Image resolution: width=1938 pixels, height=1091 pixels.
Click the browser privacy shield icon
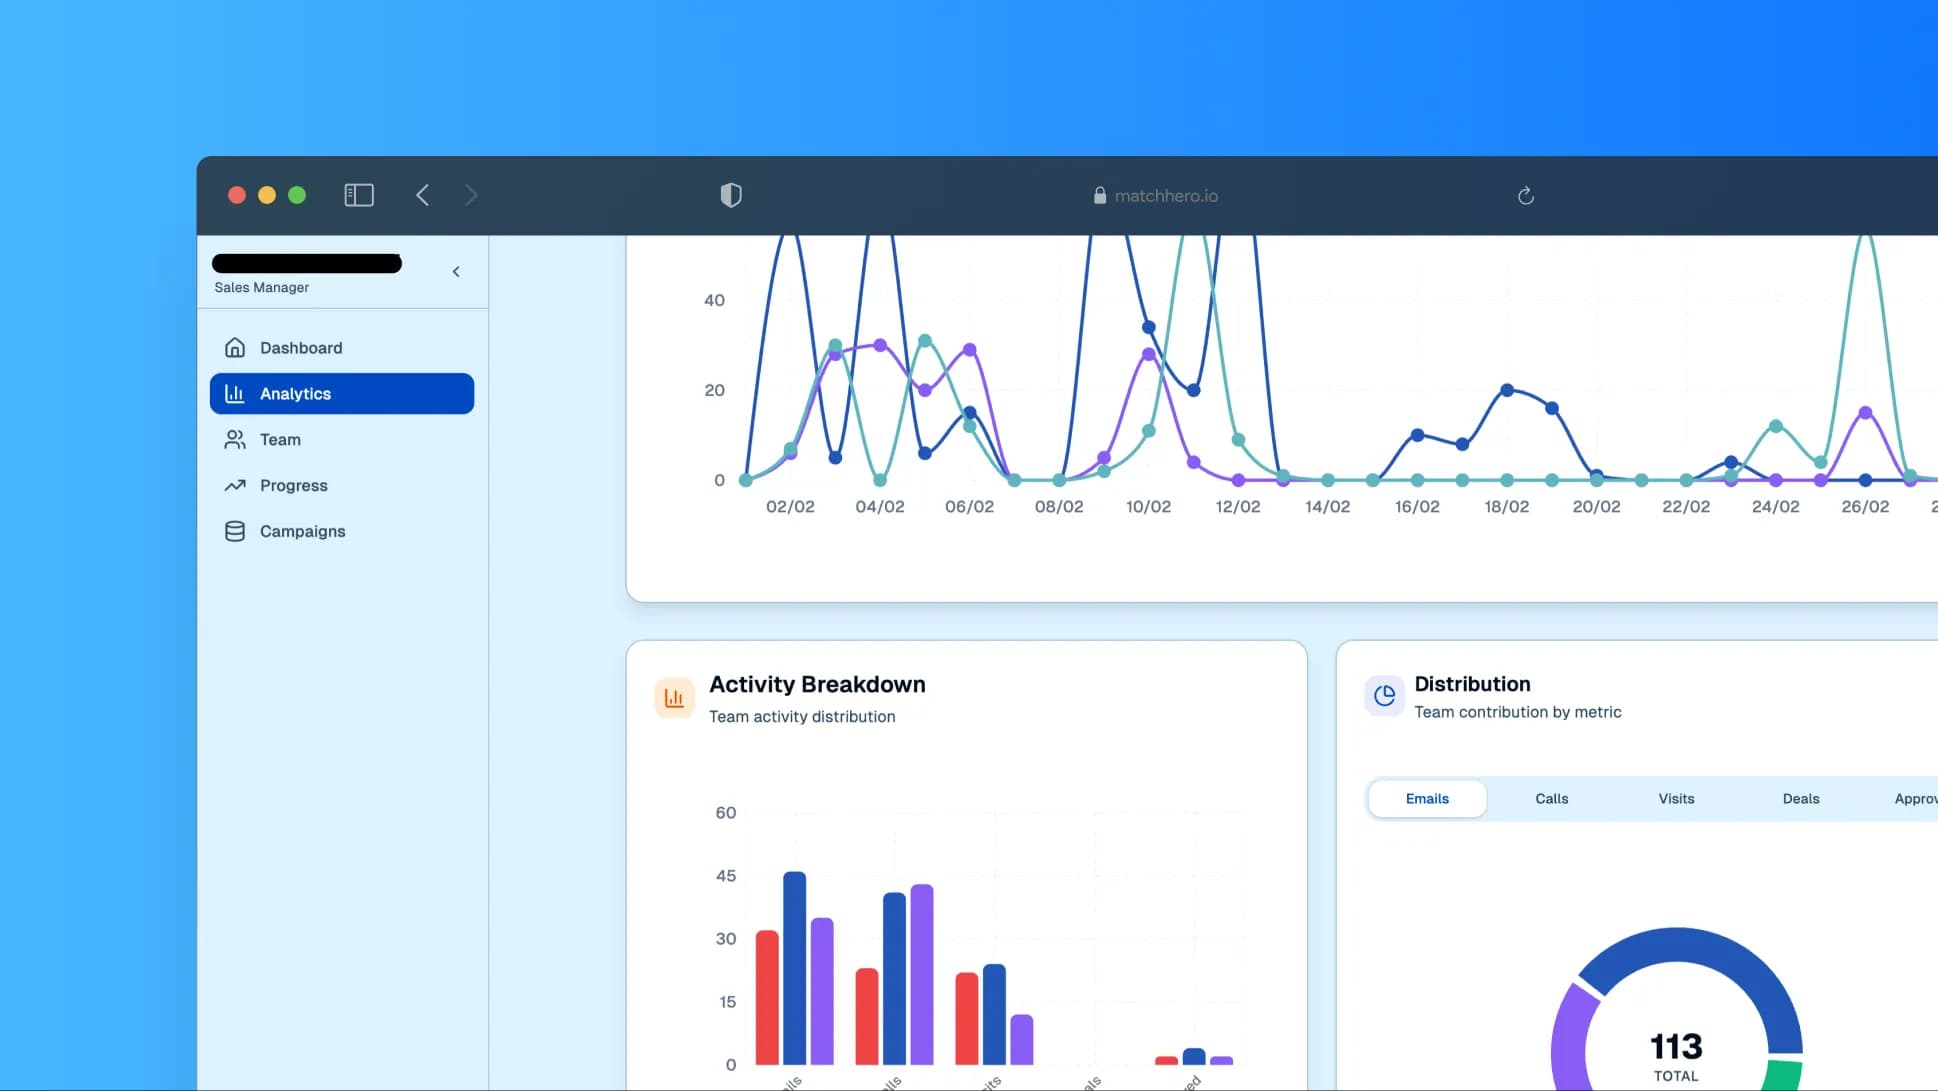pyautogui.click(x=731, y=196)
